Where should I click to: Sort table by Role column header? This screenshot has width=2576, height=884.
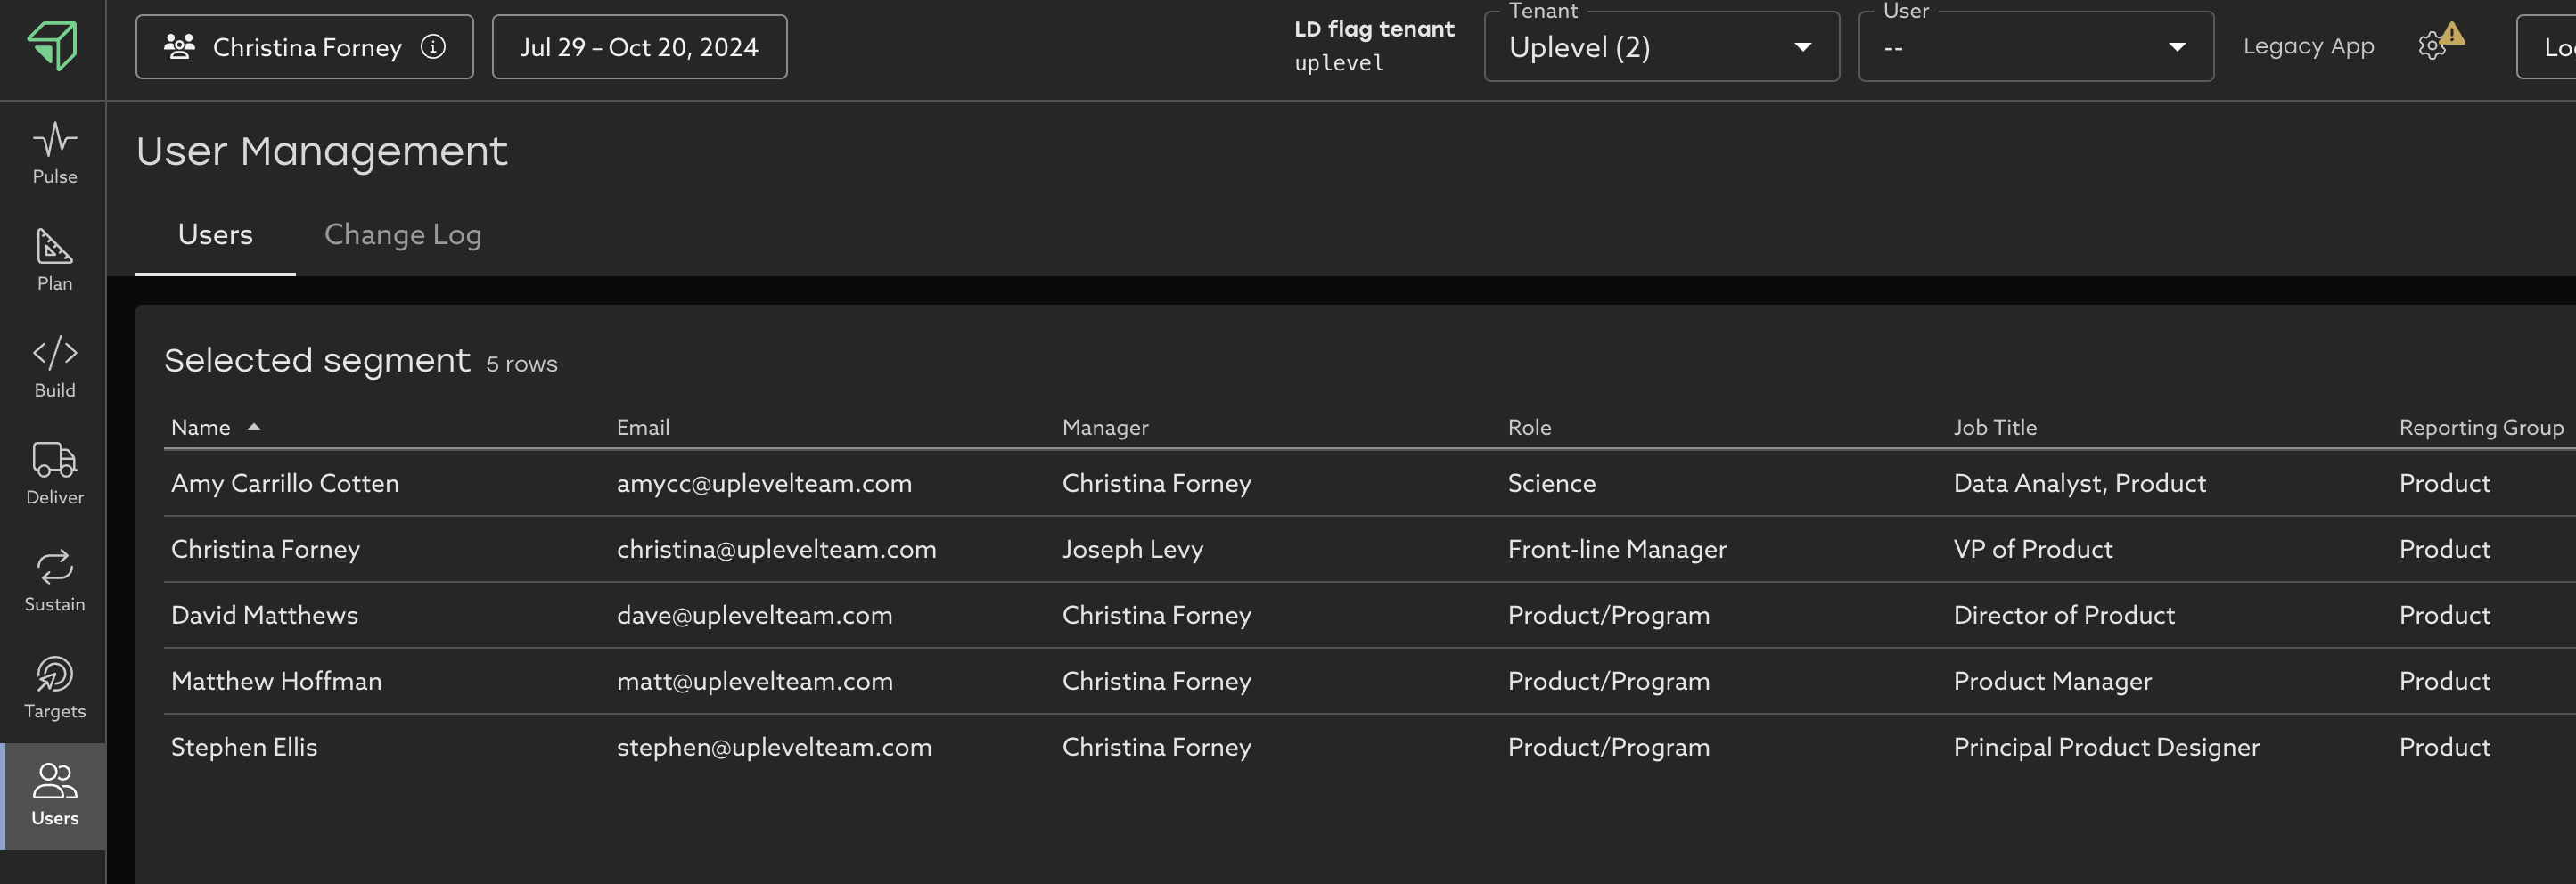tap(1529, 428)
